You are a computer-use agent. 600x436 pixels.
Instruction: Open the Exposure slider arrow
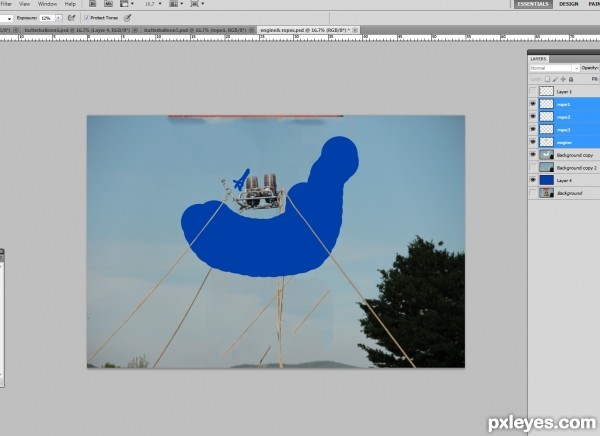tap(59, 18)
